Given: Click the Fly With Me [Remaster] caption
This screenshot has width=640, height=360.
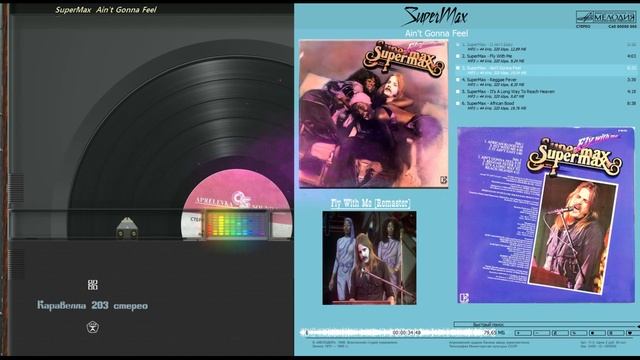Looking at the screenshot, I should pyautogui.click(x=371, y=203).
